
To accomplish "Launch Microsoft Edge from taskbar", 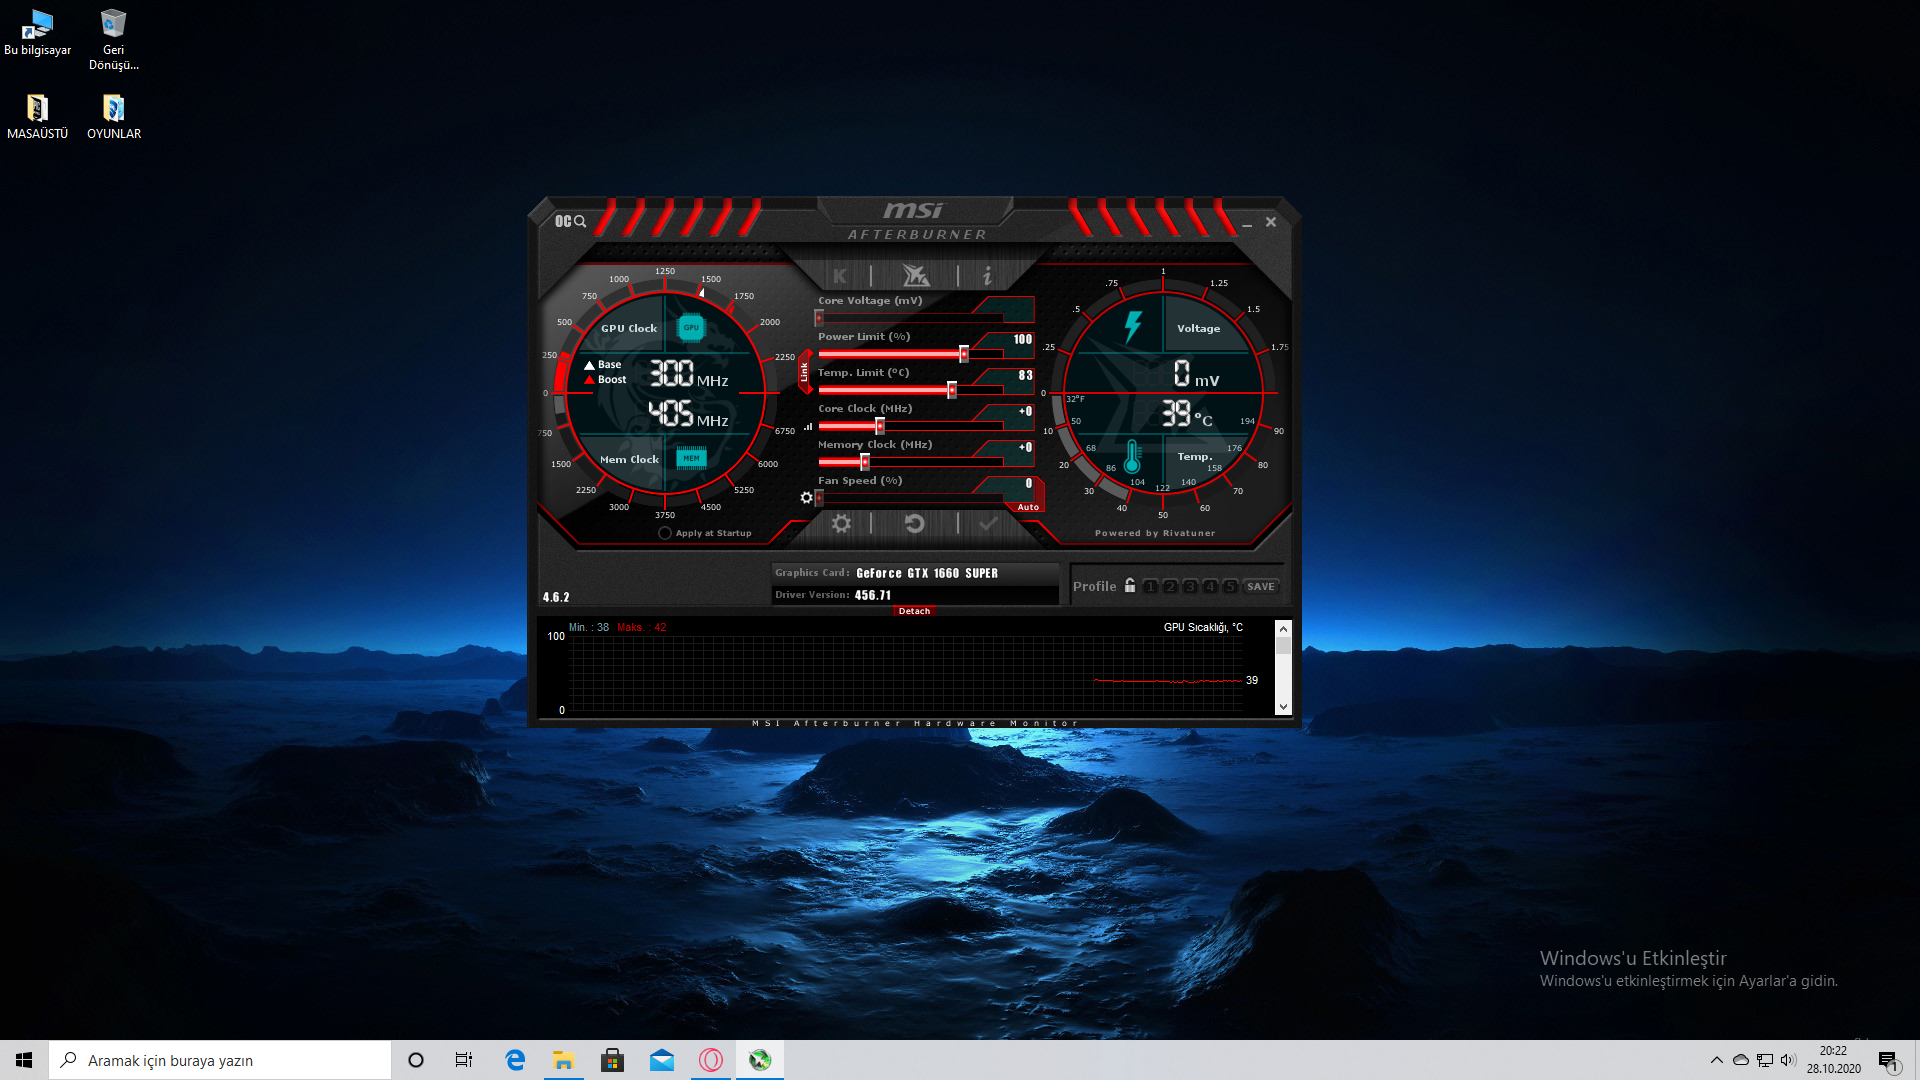I will point(515,1060).
